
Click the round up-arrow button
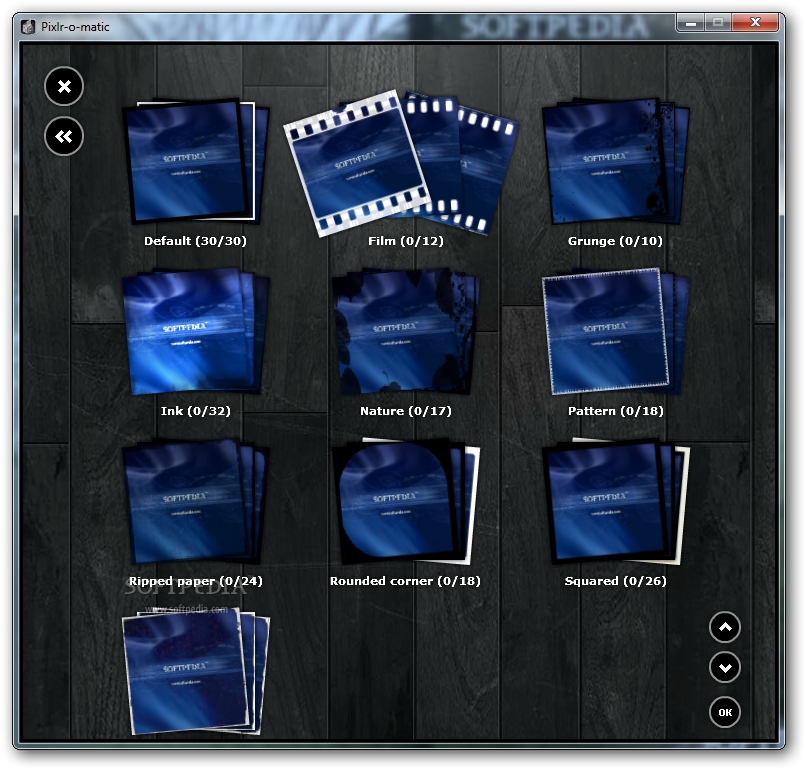[725, 628]
